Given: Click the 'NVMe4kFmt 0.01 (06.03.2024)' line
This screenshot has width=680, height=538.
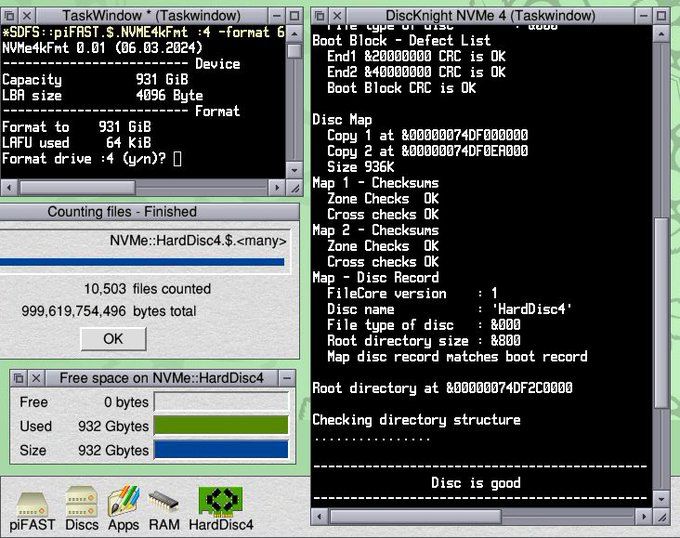Looking at the screenshot, I should pyautogui.click(x=102, y=48).
